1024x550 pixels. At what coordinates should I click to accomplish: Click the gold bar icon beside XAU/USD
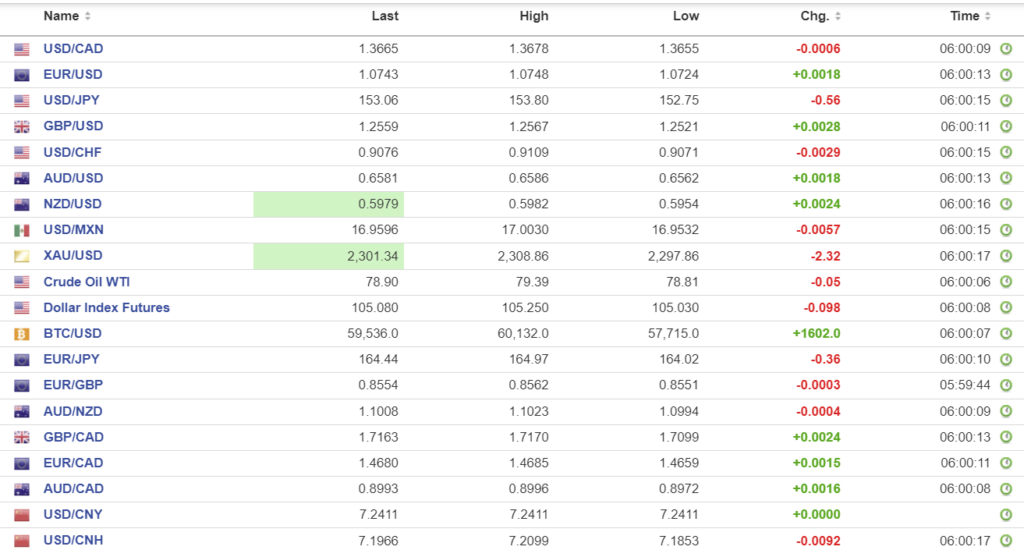(x=22, y=256)
